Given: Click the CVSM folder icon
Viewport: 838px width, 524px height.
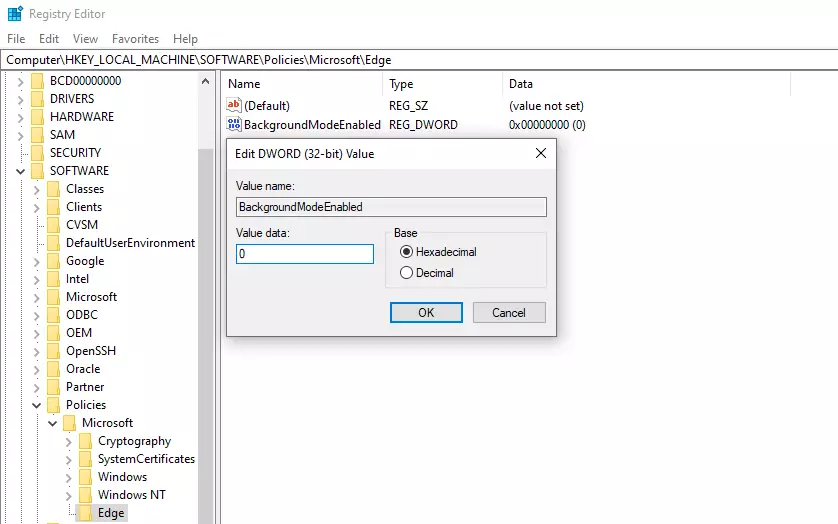Looking at the screenshot, I should [53, 225].
